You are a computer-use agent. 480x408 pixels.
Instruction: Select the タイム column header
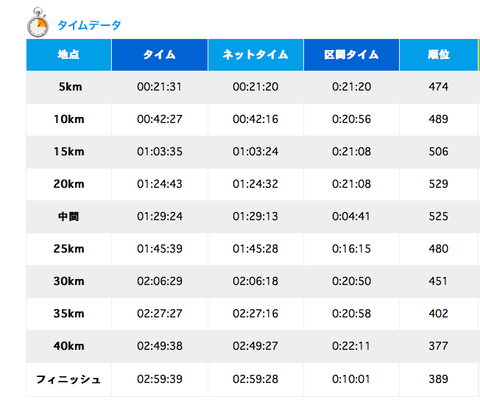click(159, 55)
